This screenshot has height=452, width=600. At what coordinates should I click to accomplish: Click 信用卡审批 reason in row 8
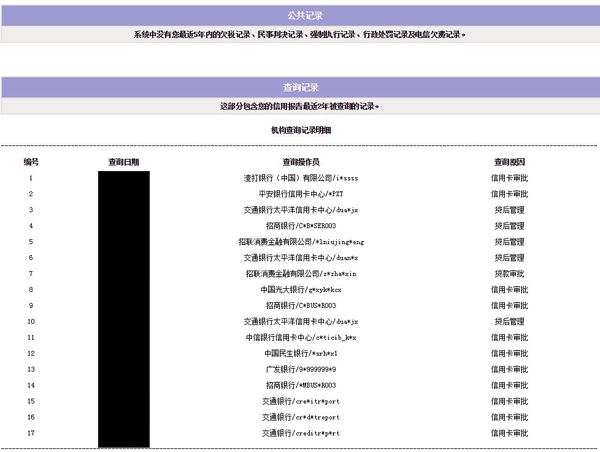click(509, 290)
